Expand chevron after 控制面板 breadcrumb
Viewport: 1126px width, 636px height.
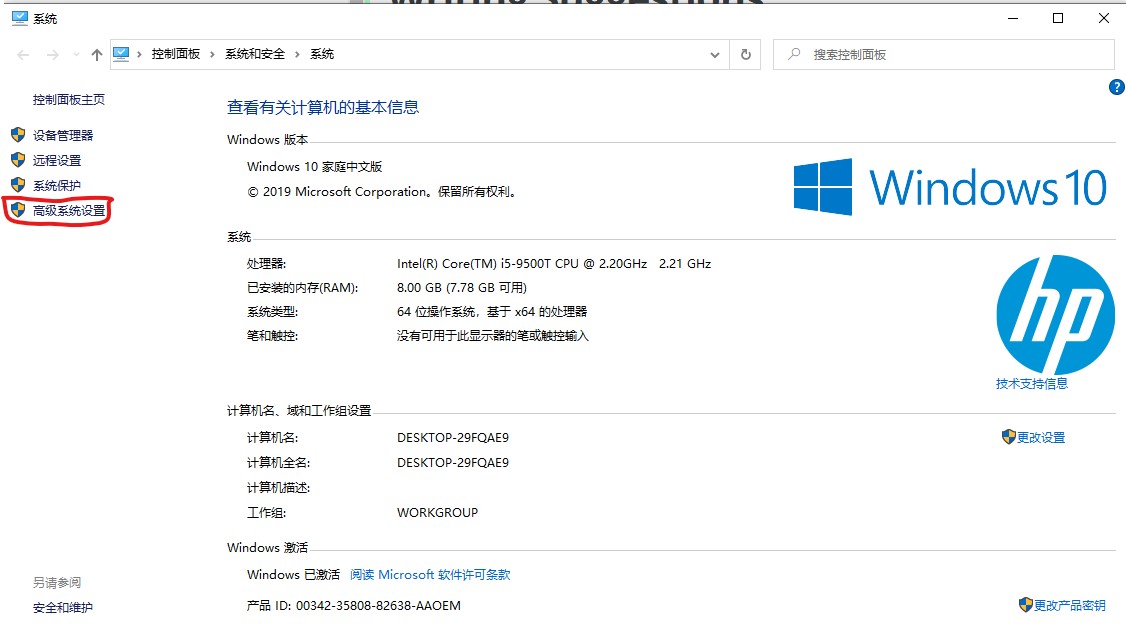[x=213, y=55]
